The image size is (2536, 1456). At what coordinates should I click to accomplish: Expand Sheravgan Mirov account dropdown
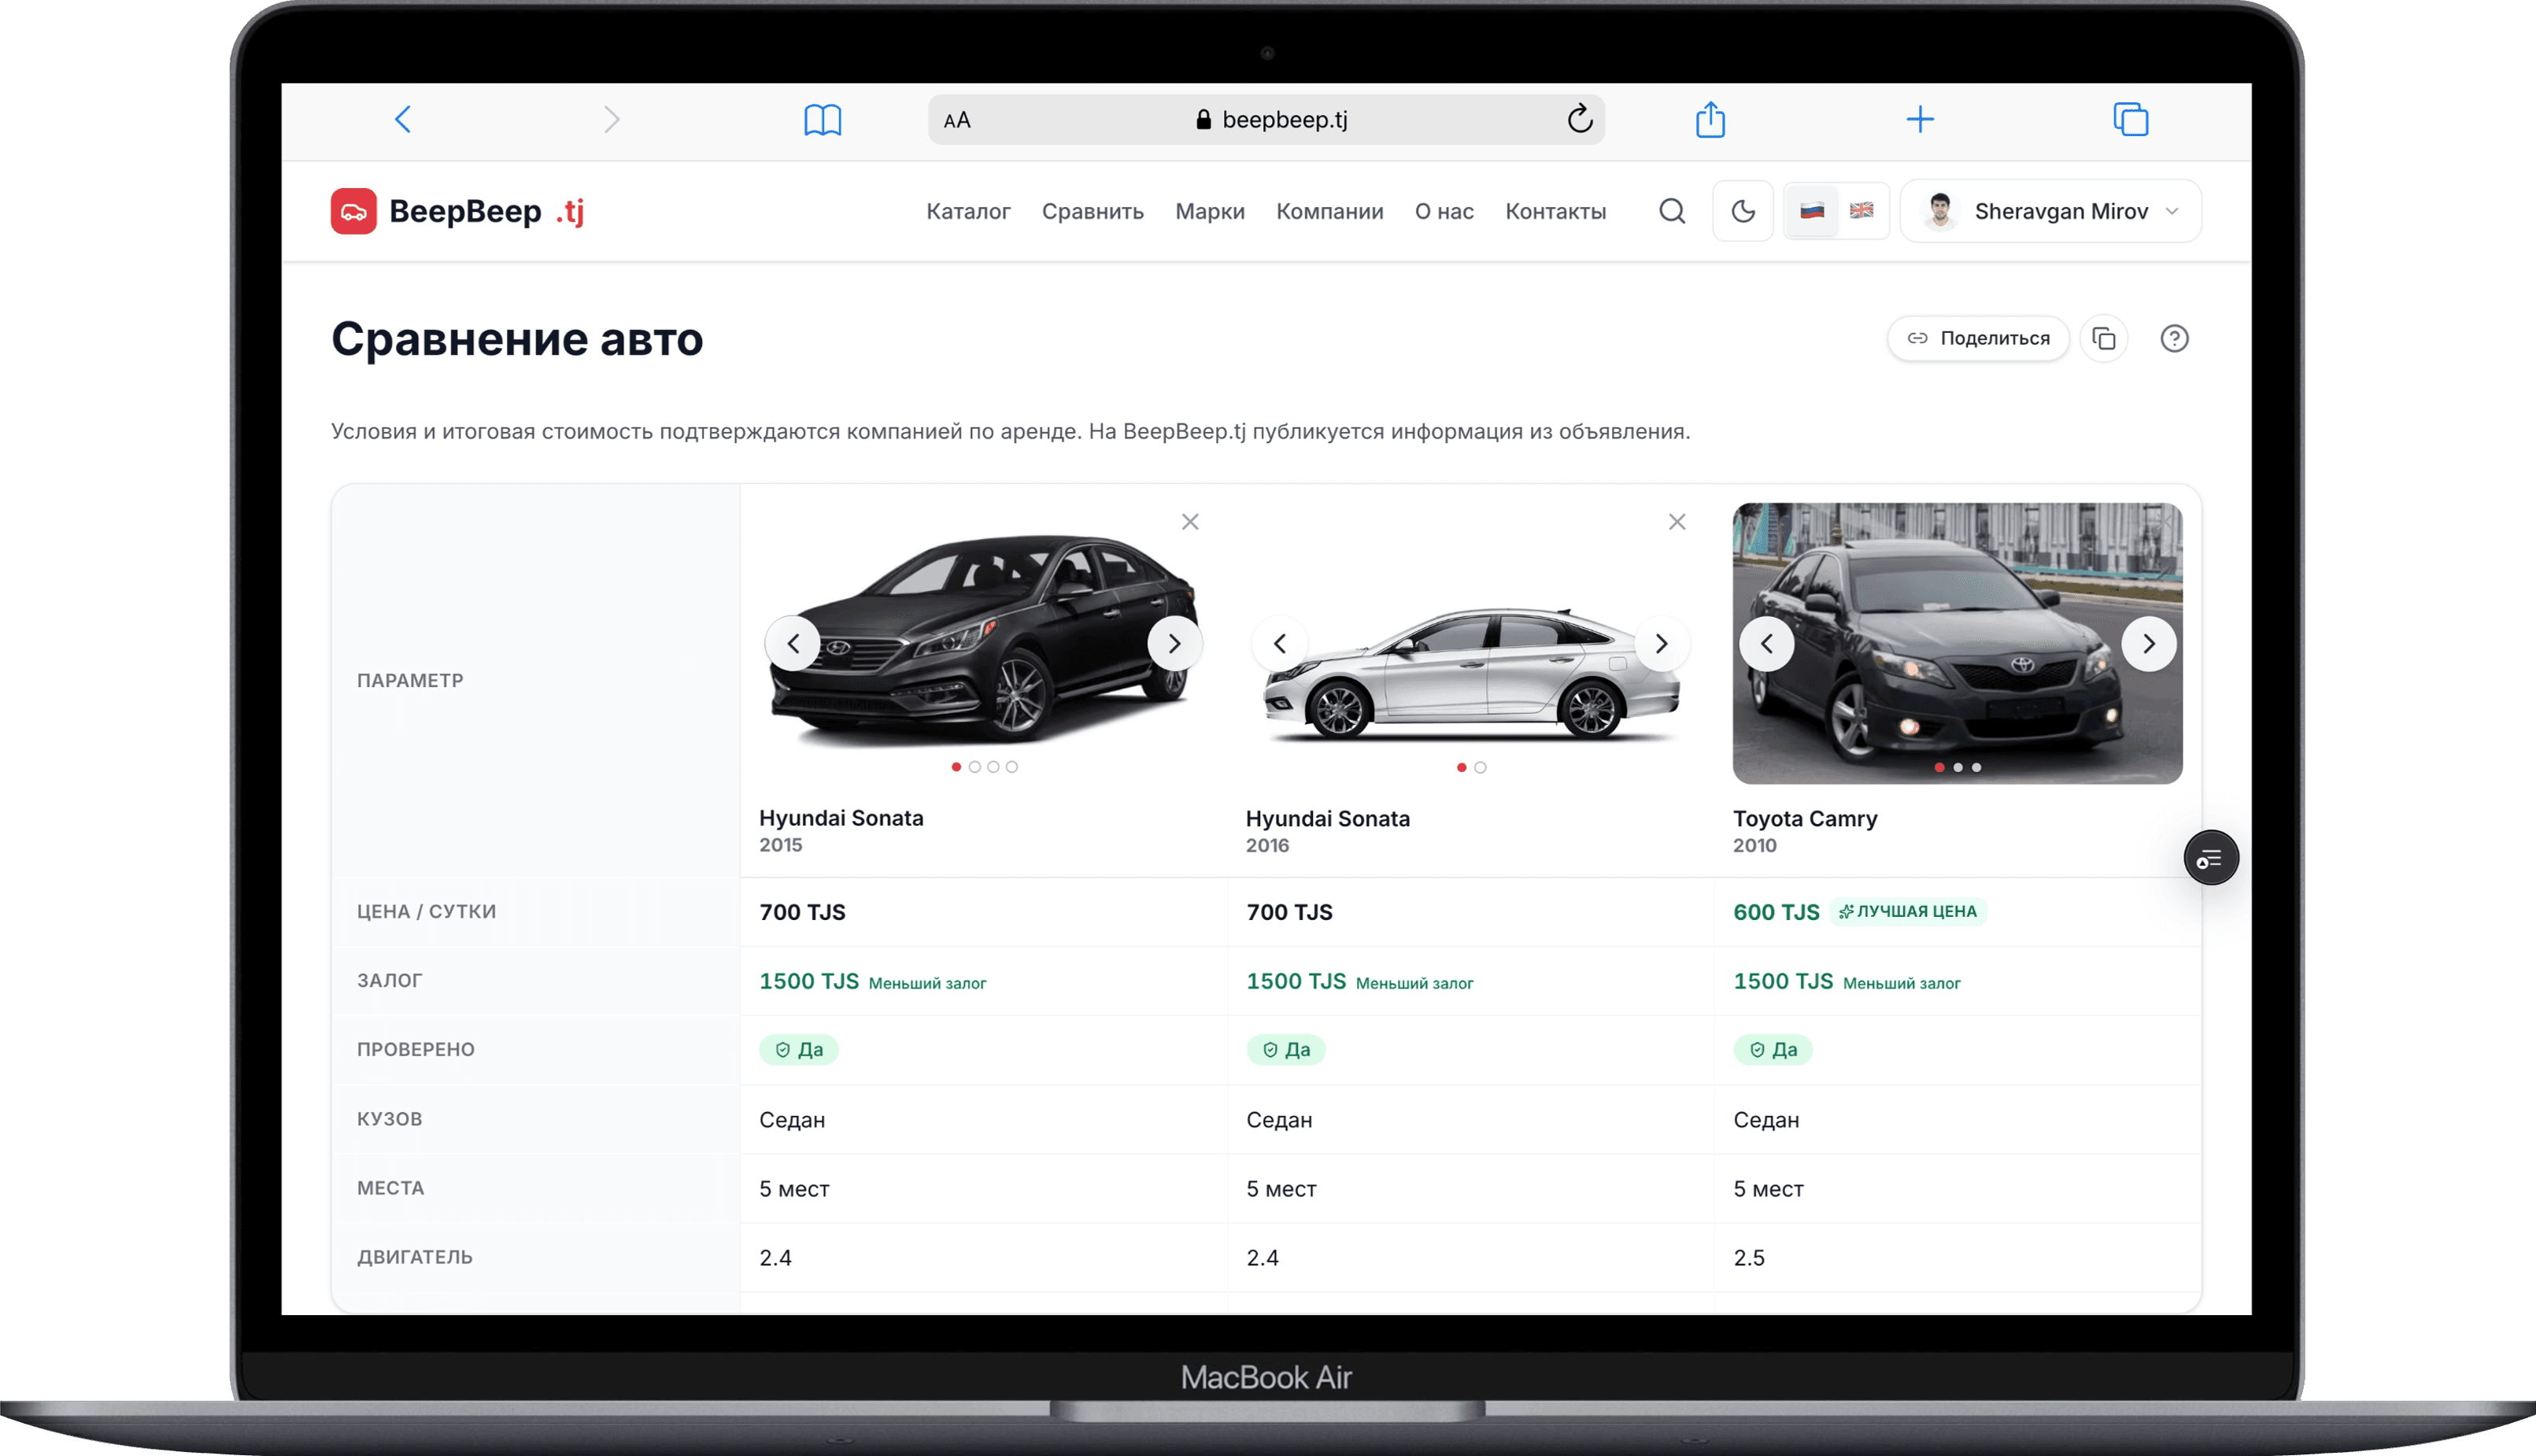click(2050, 211)
